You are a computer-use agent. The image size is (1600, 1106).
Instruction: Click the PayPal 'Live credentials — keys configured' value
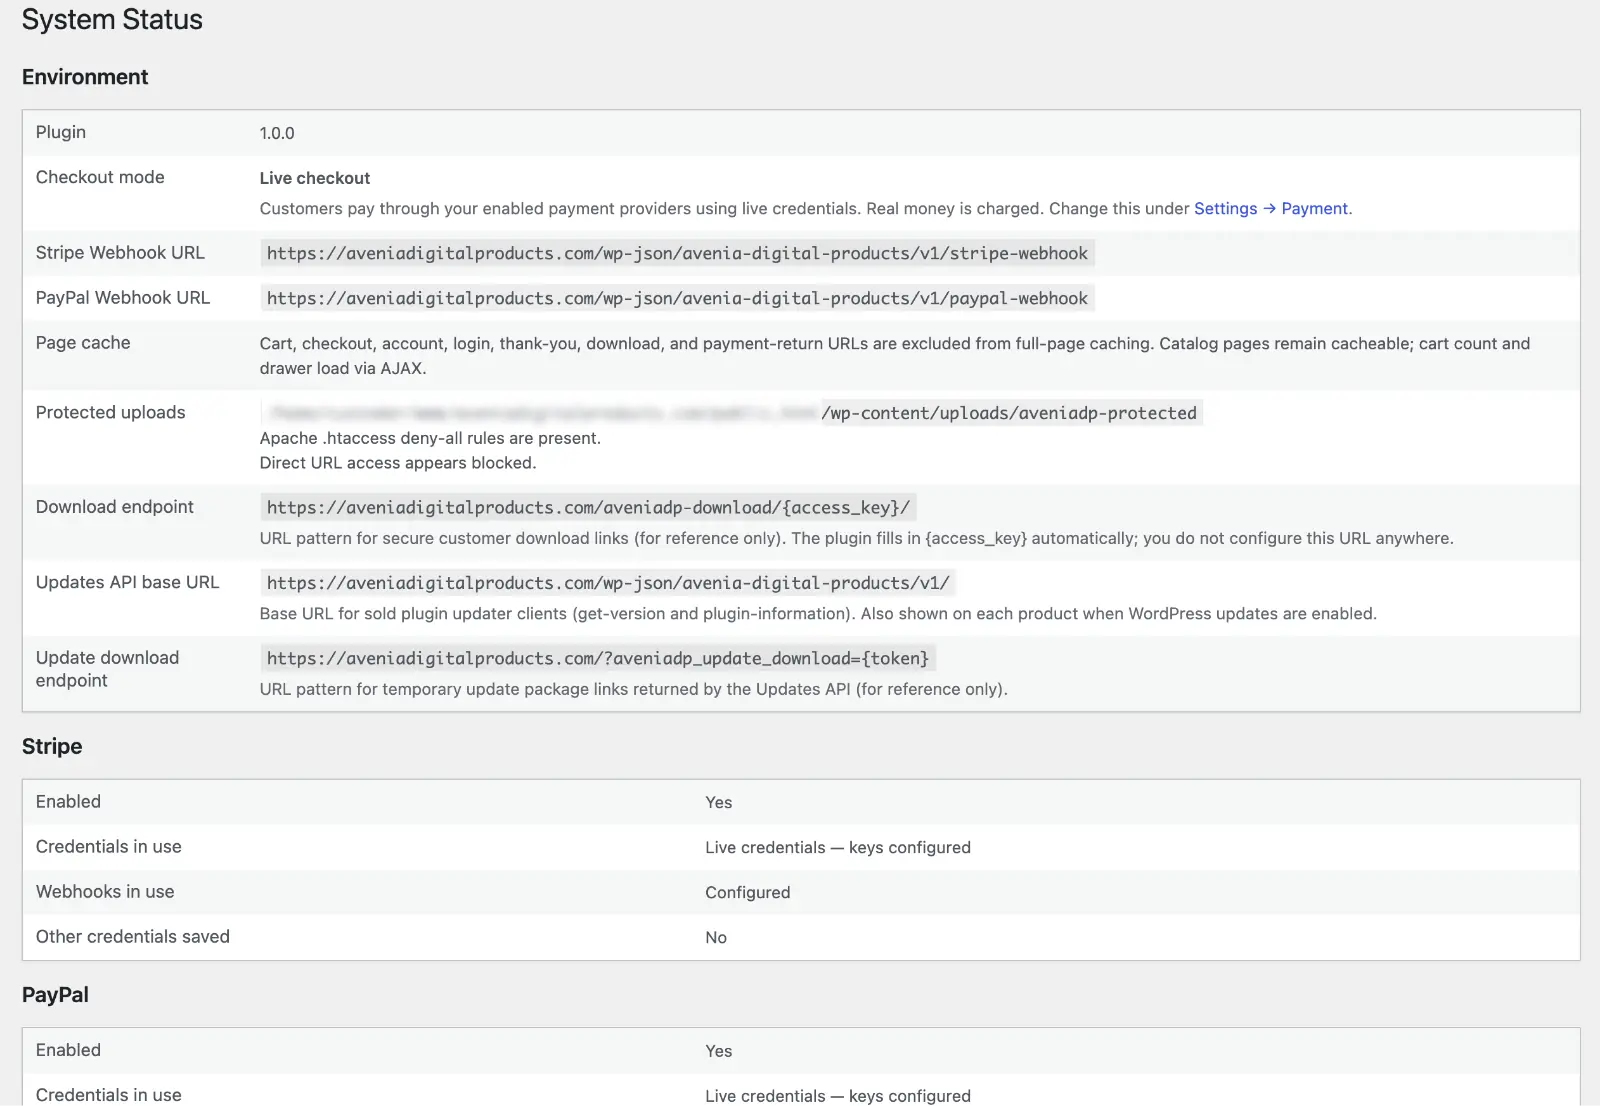click(838, 1096)
